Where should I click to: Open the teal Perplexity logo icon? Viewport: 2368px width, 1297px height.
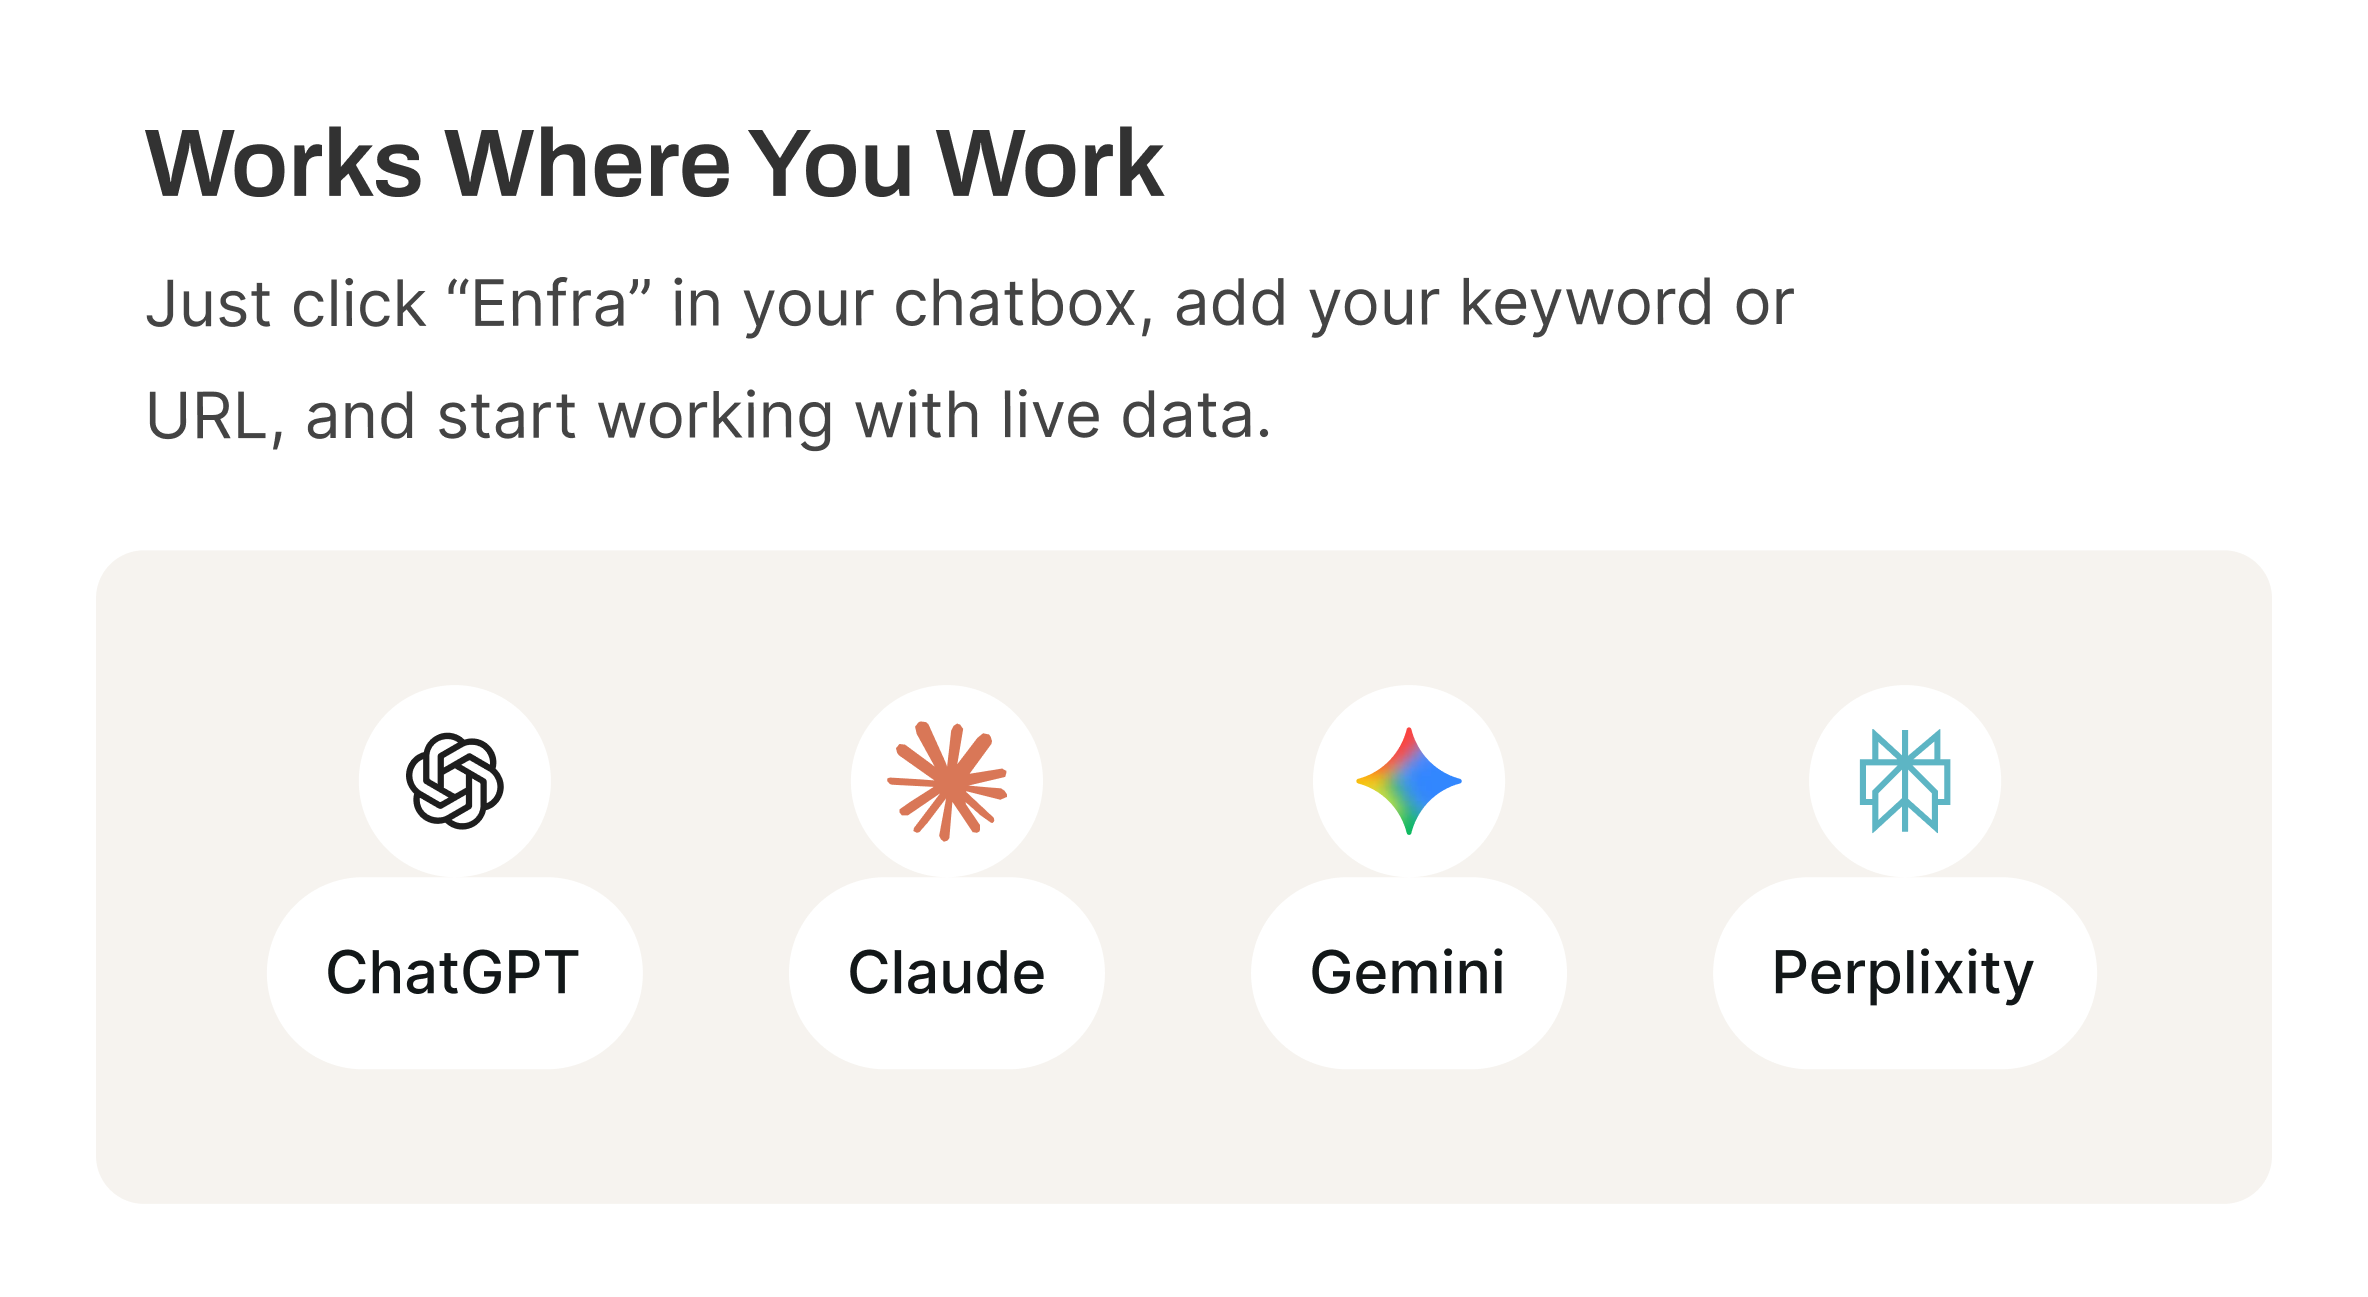pos(1905,781)
